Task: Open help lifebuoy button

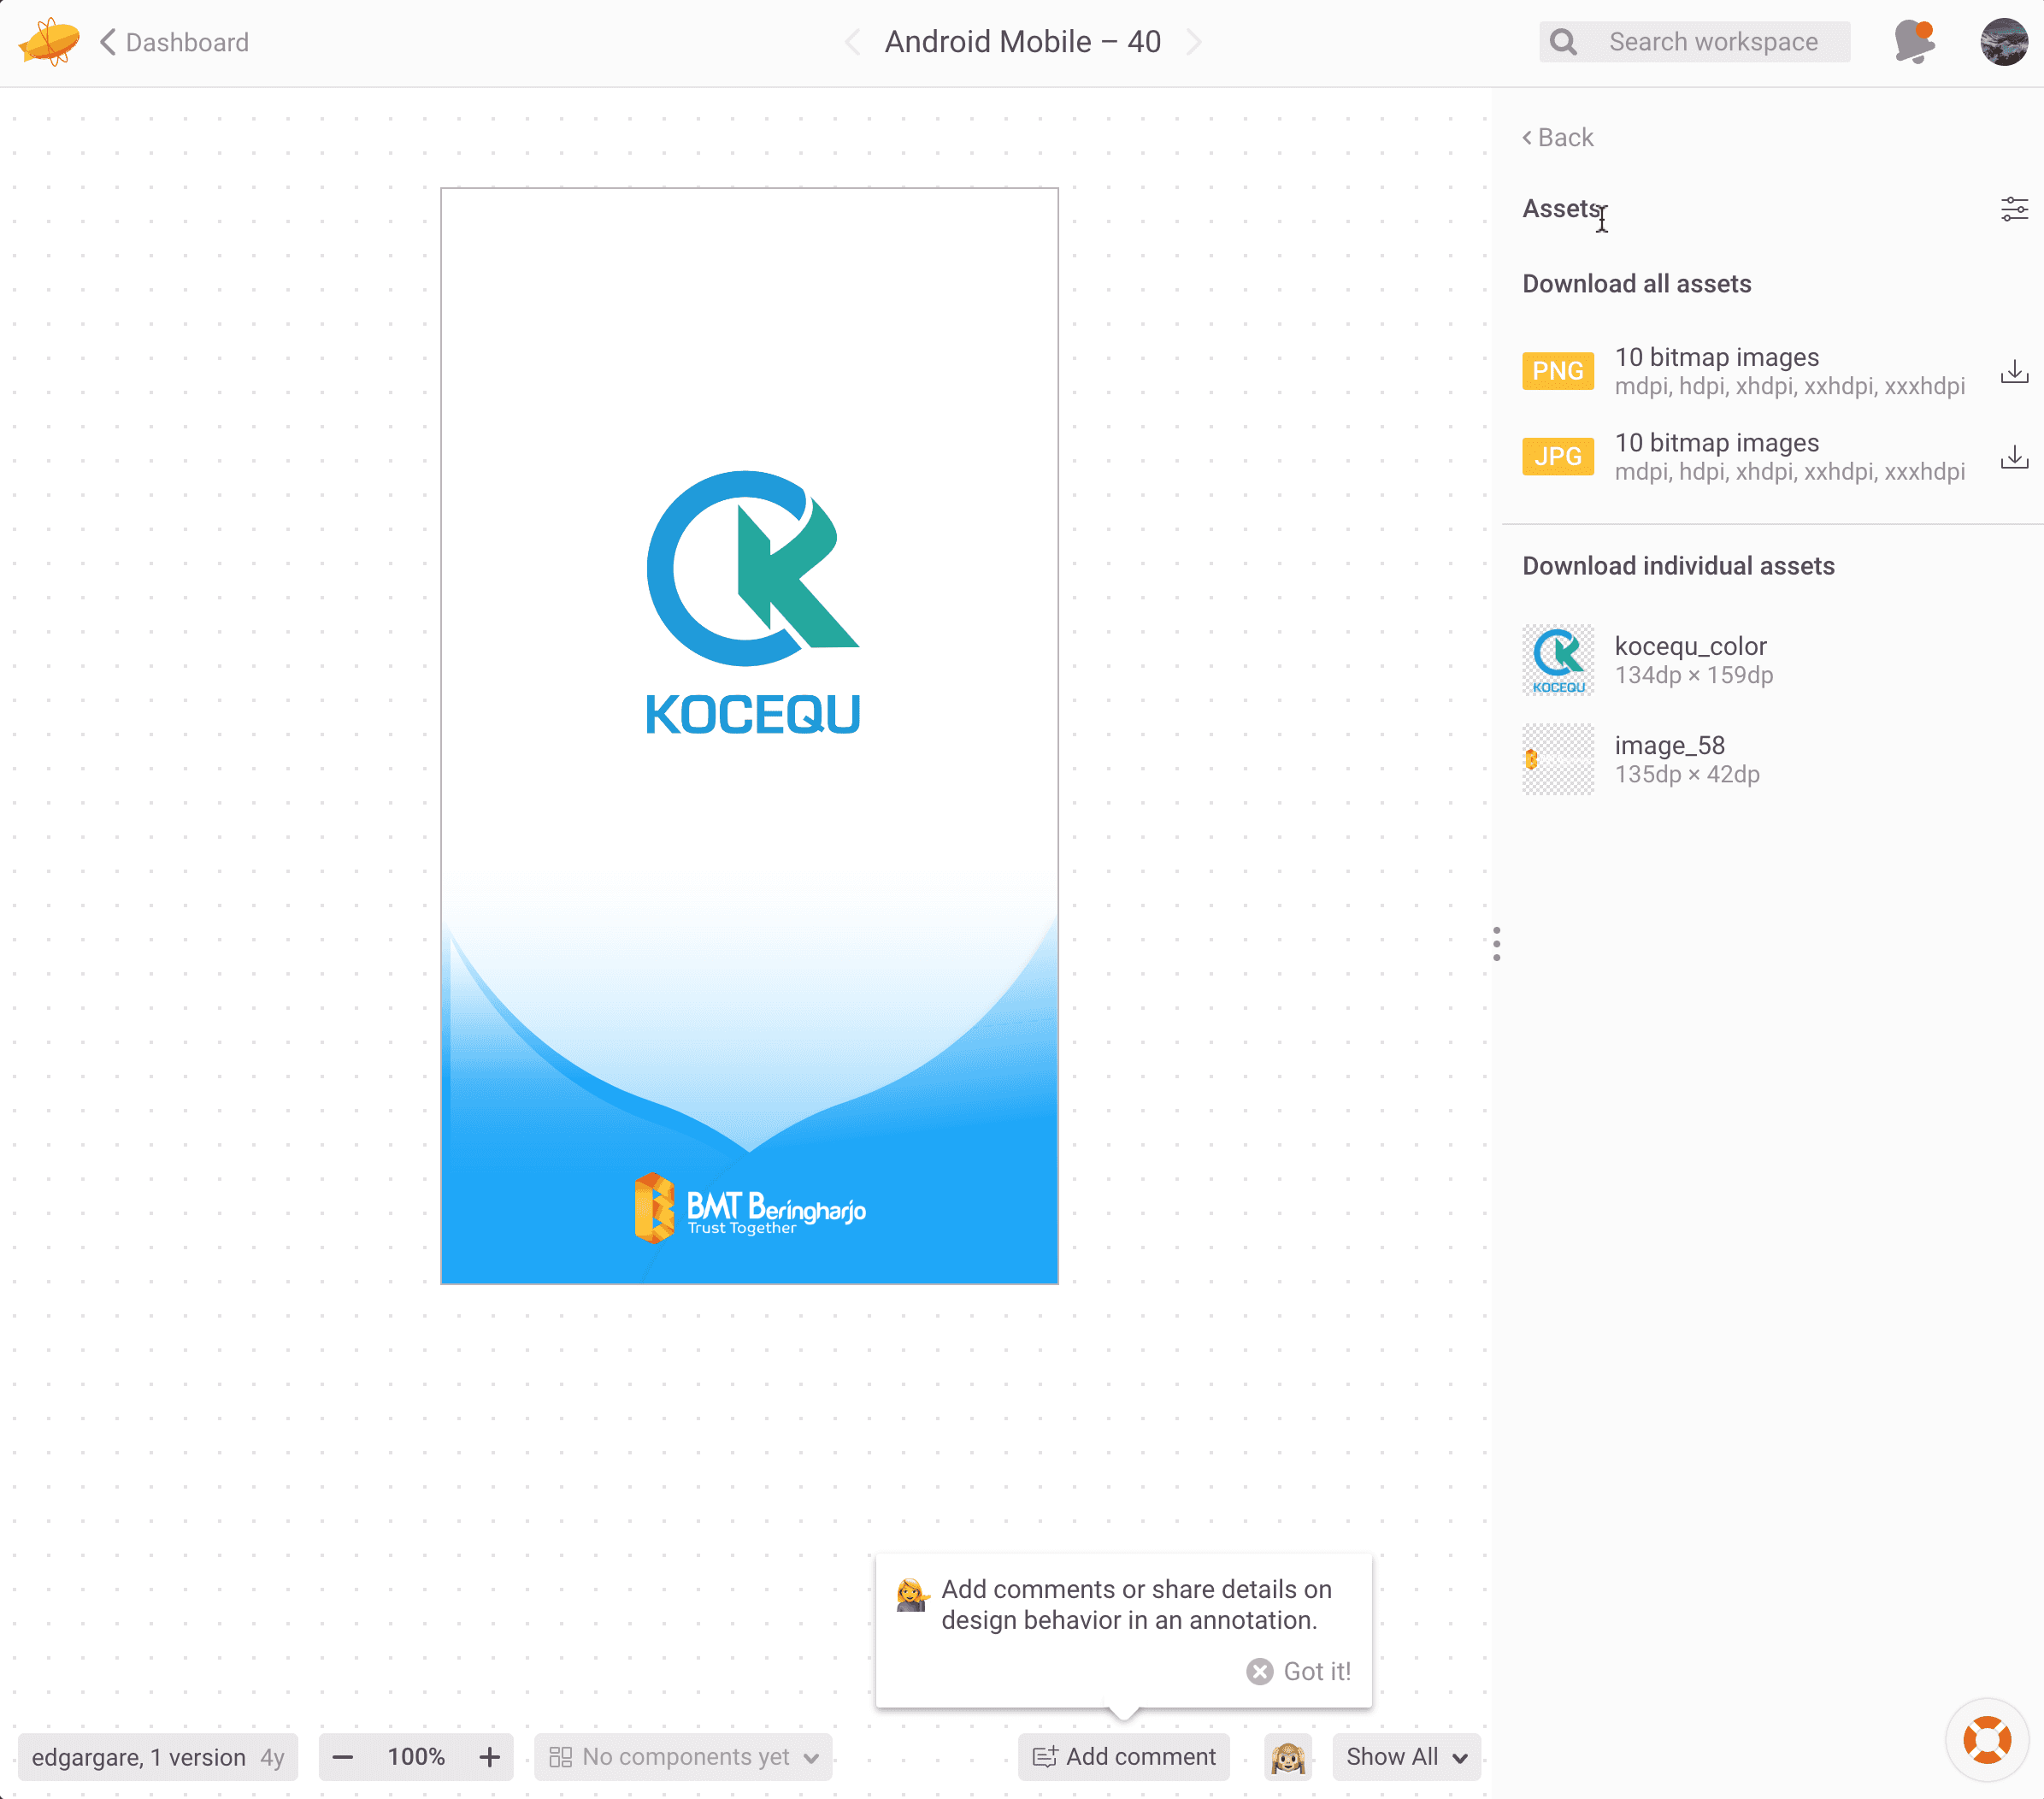Action: (x=1987, y=1740)
